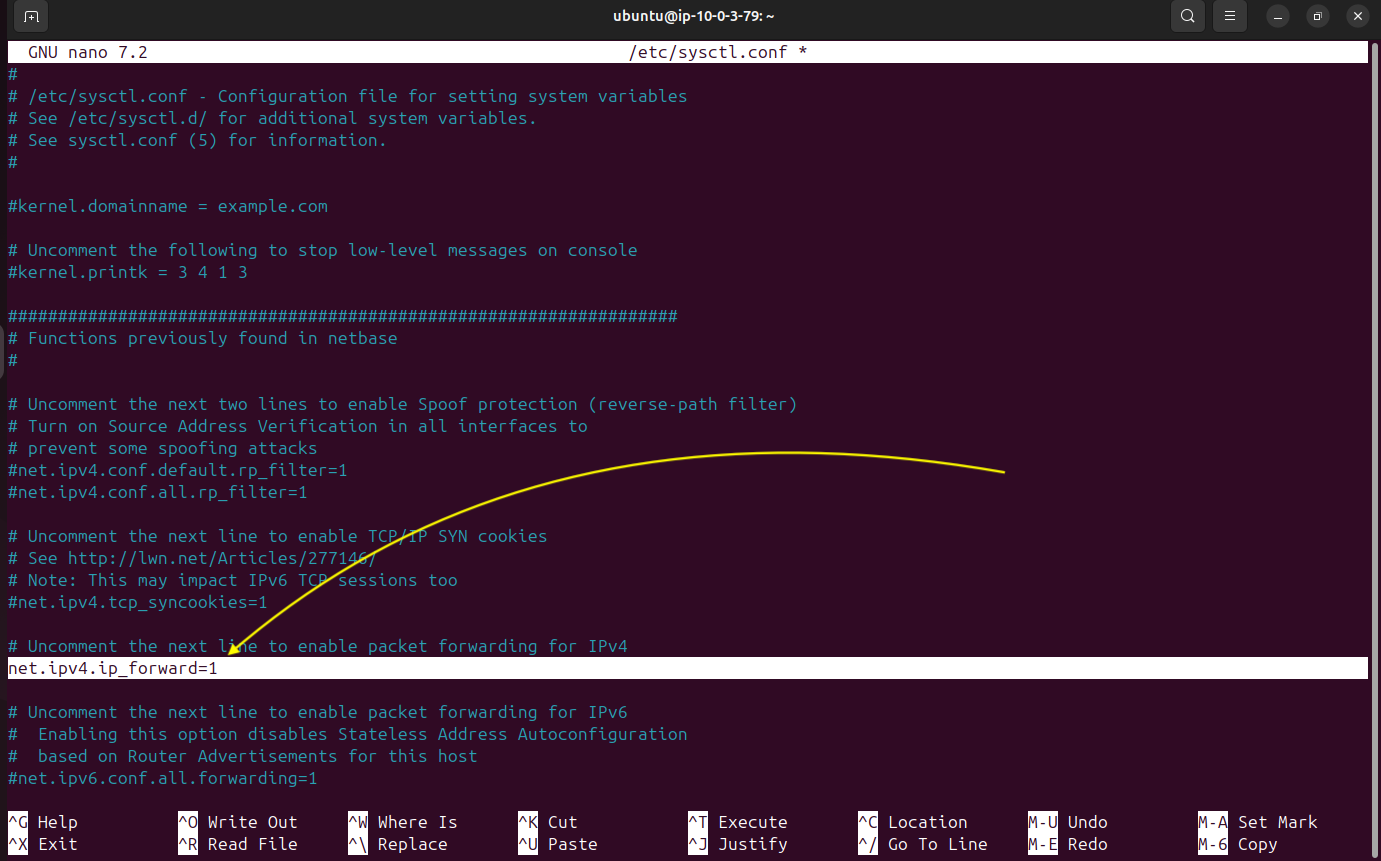
Task: Select the ^K Cut shortcut label
Action: coord(547,822)
